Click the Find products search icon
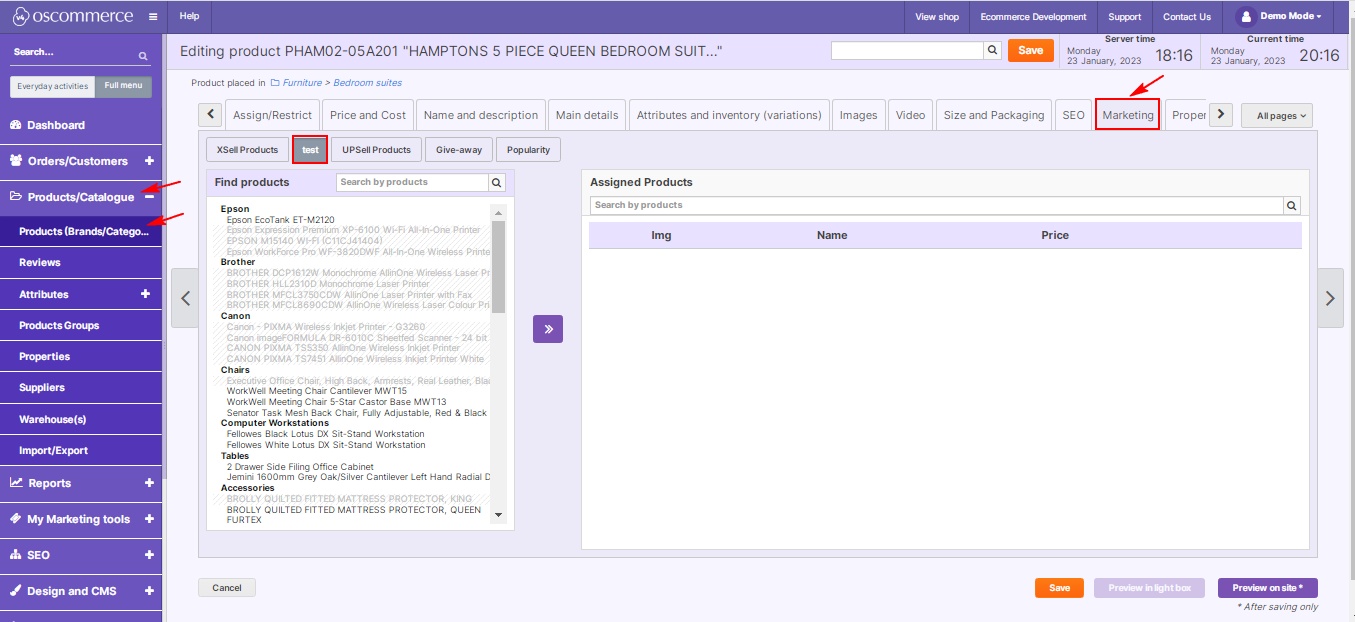Viewport: 1355px width, 622px height. [x=497, y=183]
